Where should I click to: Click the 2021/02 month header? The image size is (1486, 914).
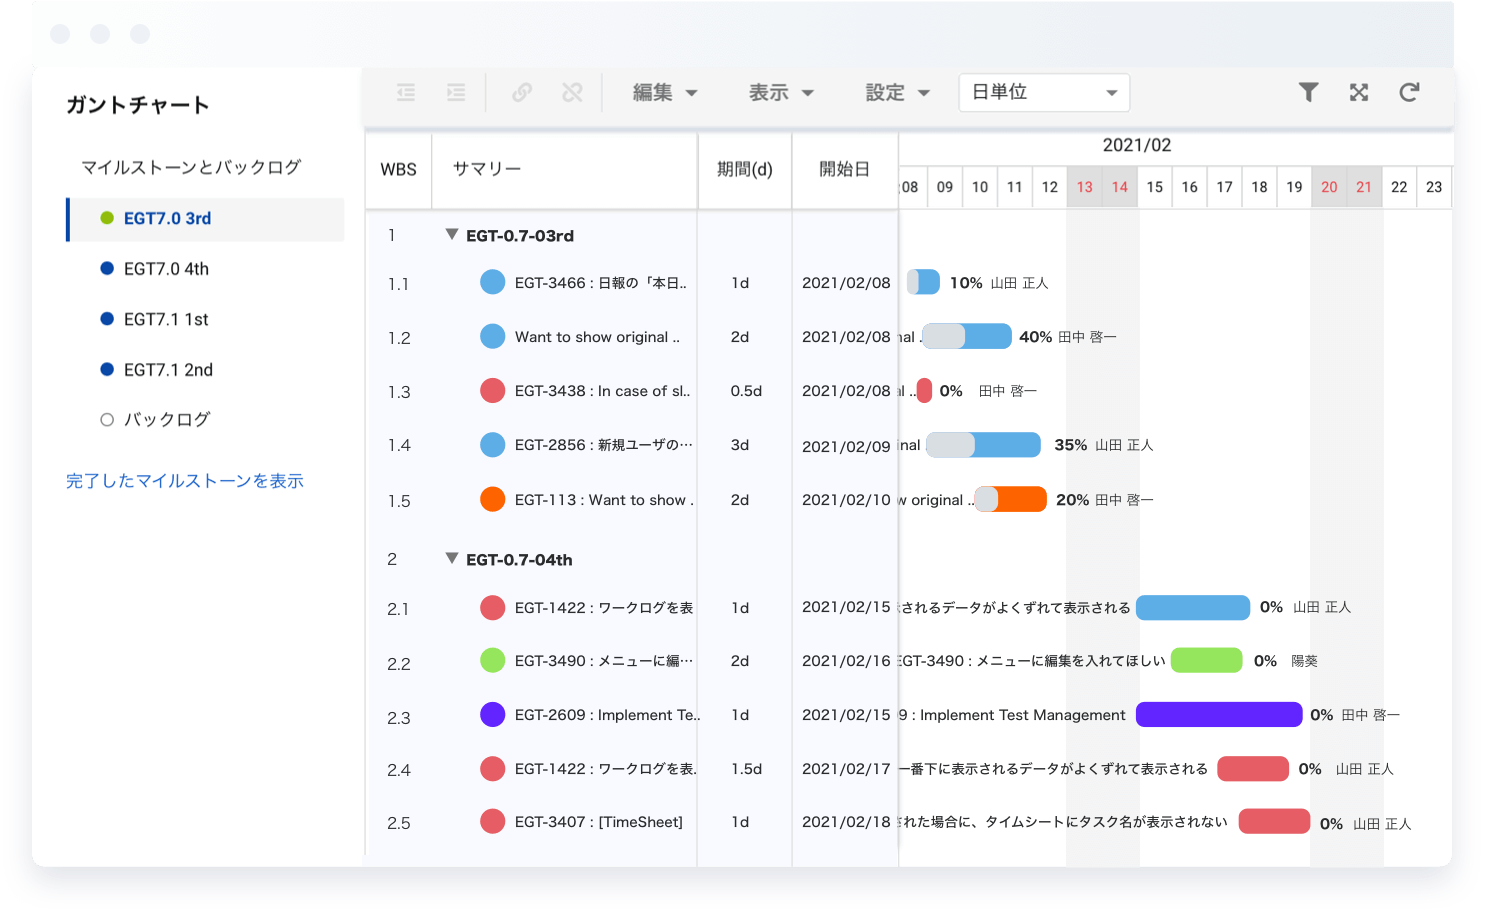tap(1136, 146)
